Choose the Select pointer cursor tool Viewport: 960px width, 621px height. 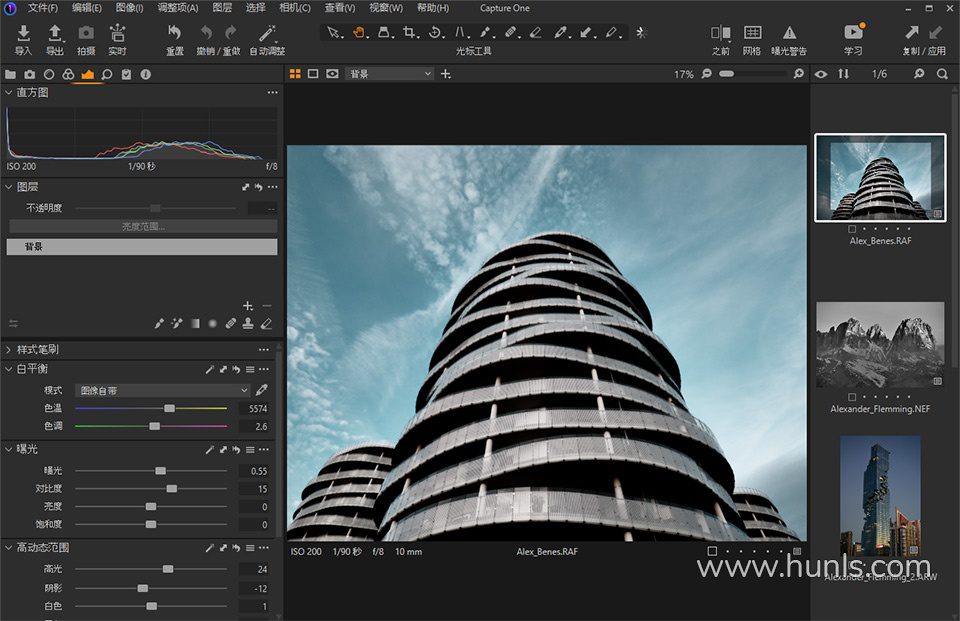(x=334, y=32)
